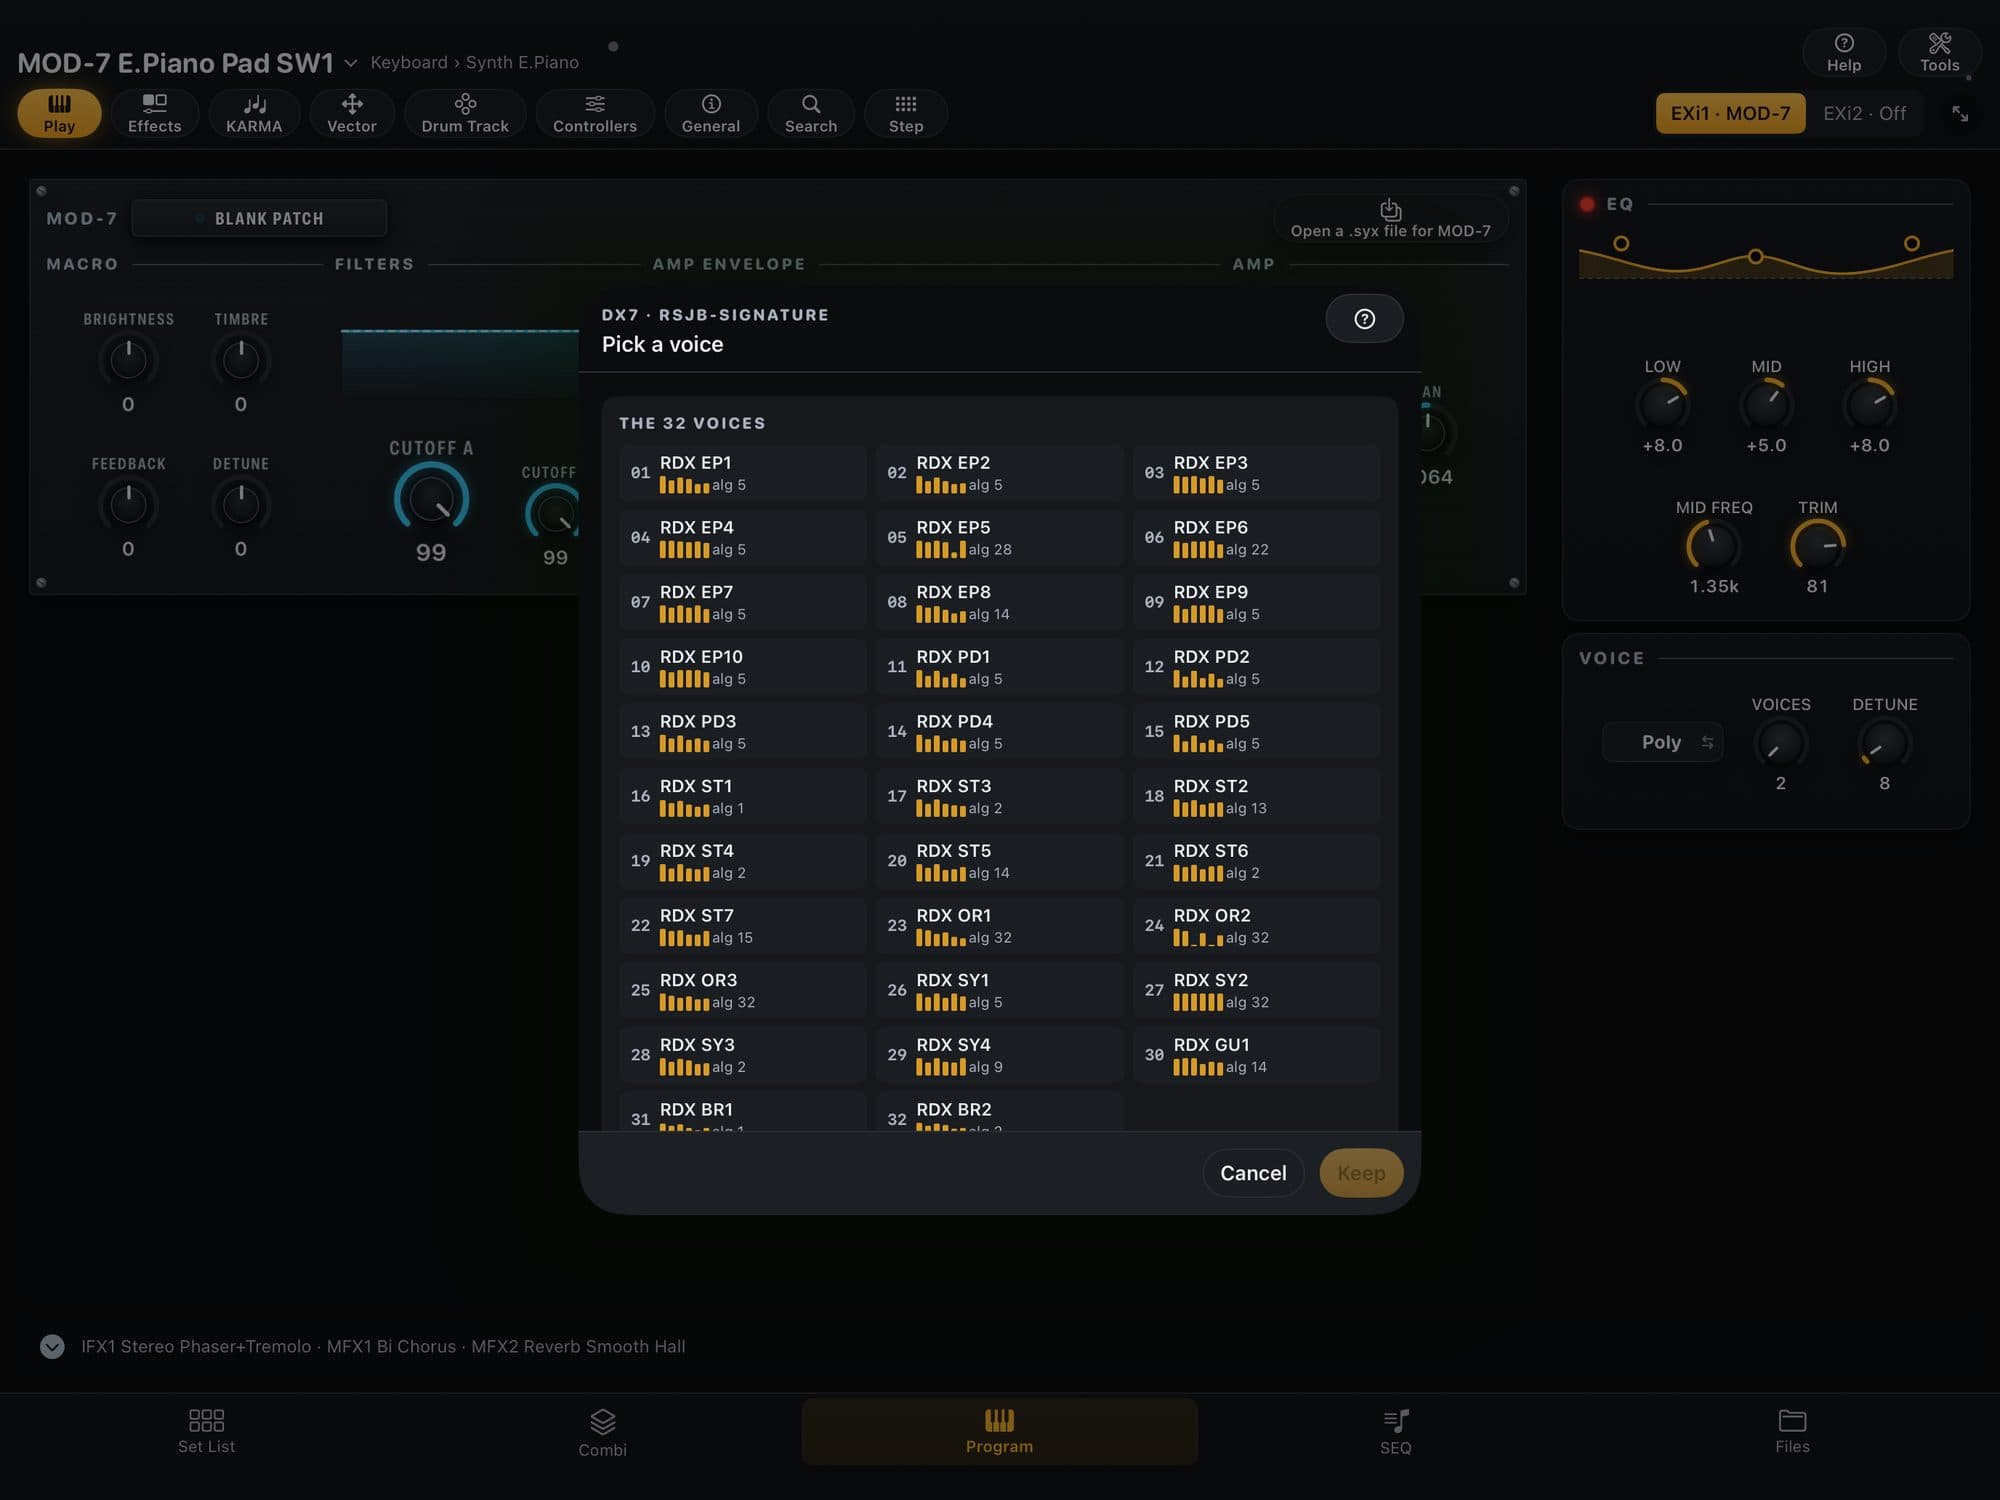
Task: Toggle the Poly voice mode switch
Action: pyautogui.click(x=1662, y=742)
